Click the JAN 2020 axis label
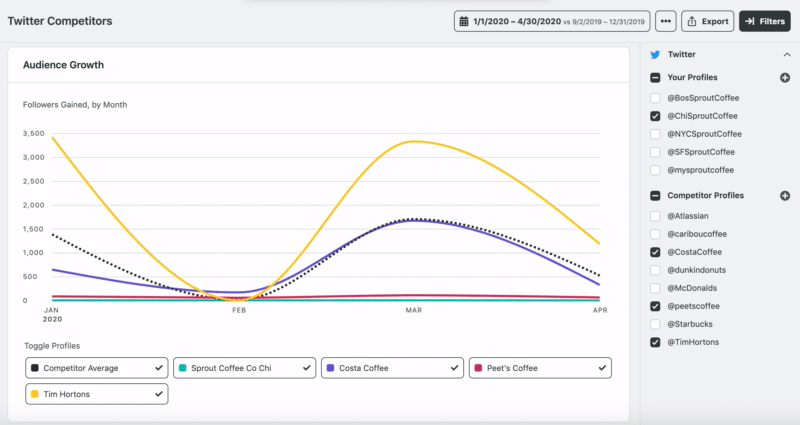This screenshot has width=800, height=425. pos(52,314)
